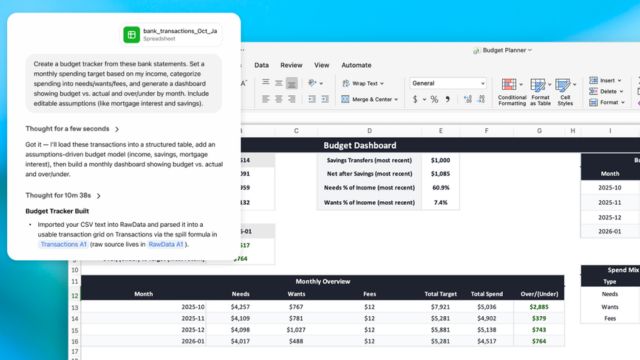The height and width of the screenshot is (360, 640).
Task: Click the Increase Decimal icon
Action: 468,99
